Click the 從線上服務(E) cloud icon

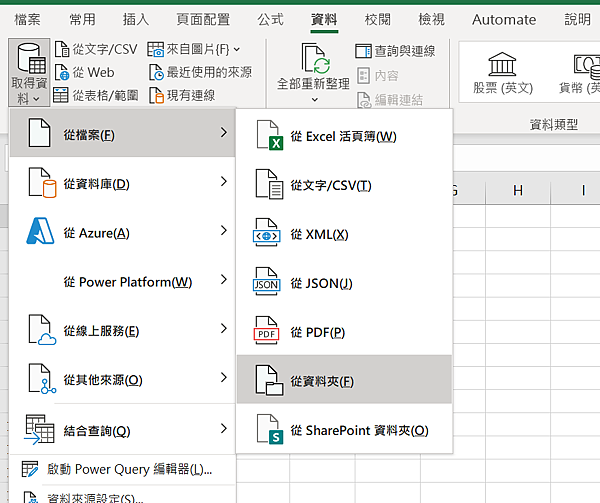[x=42, y=330]
